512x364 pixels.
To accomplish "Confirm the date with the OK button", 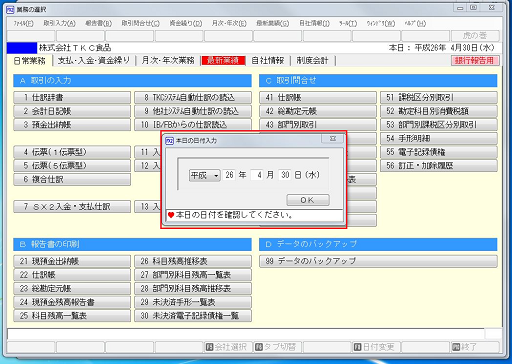I will point(308,200).
